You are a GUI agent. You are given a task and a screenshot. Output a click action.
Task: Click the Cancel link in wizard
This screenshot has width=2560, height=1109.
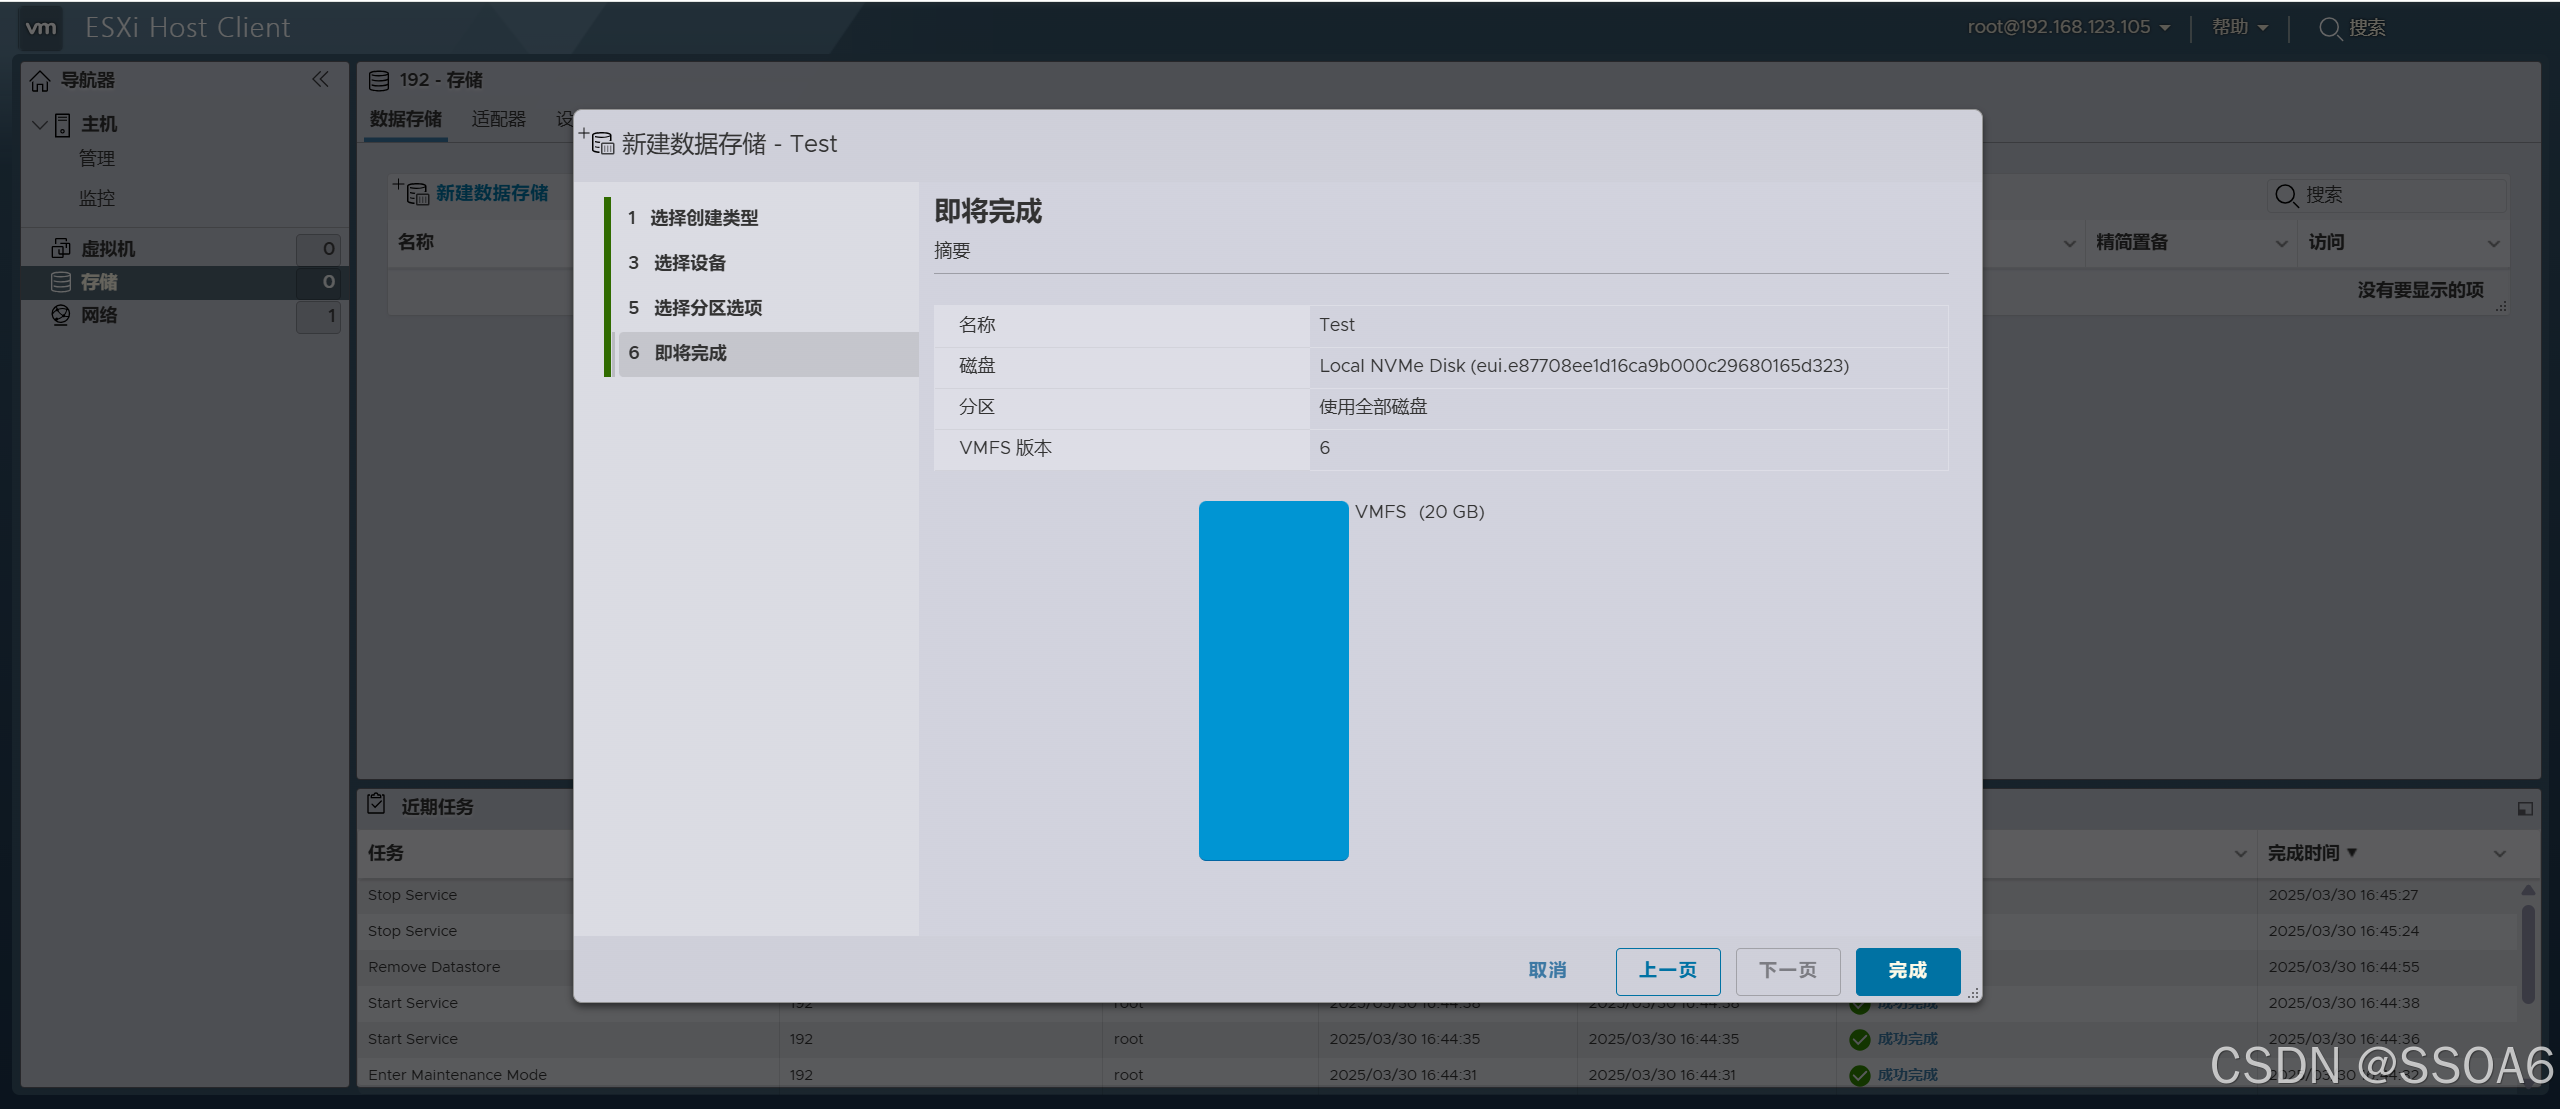[x=1547, y=970]
